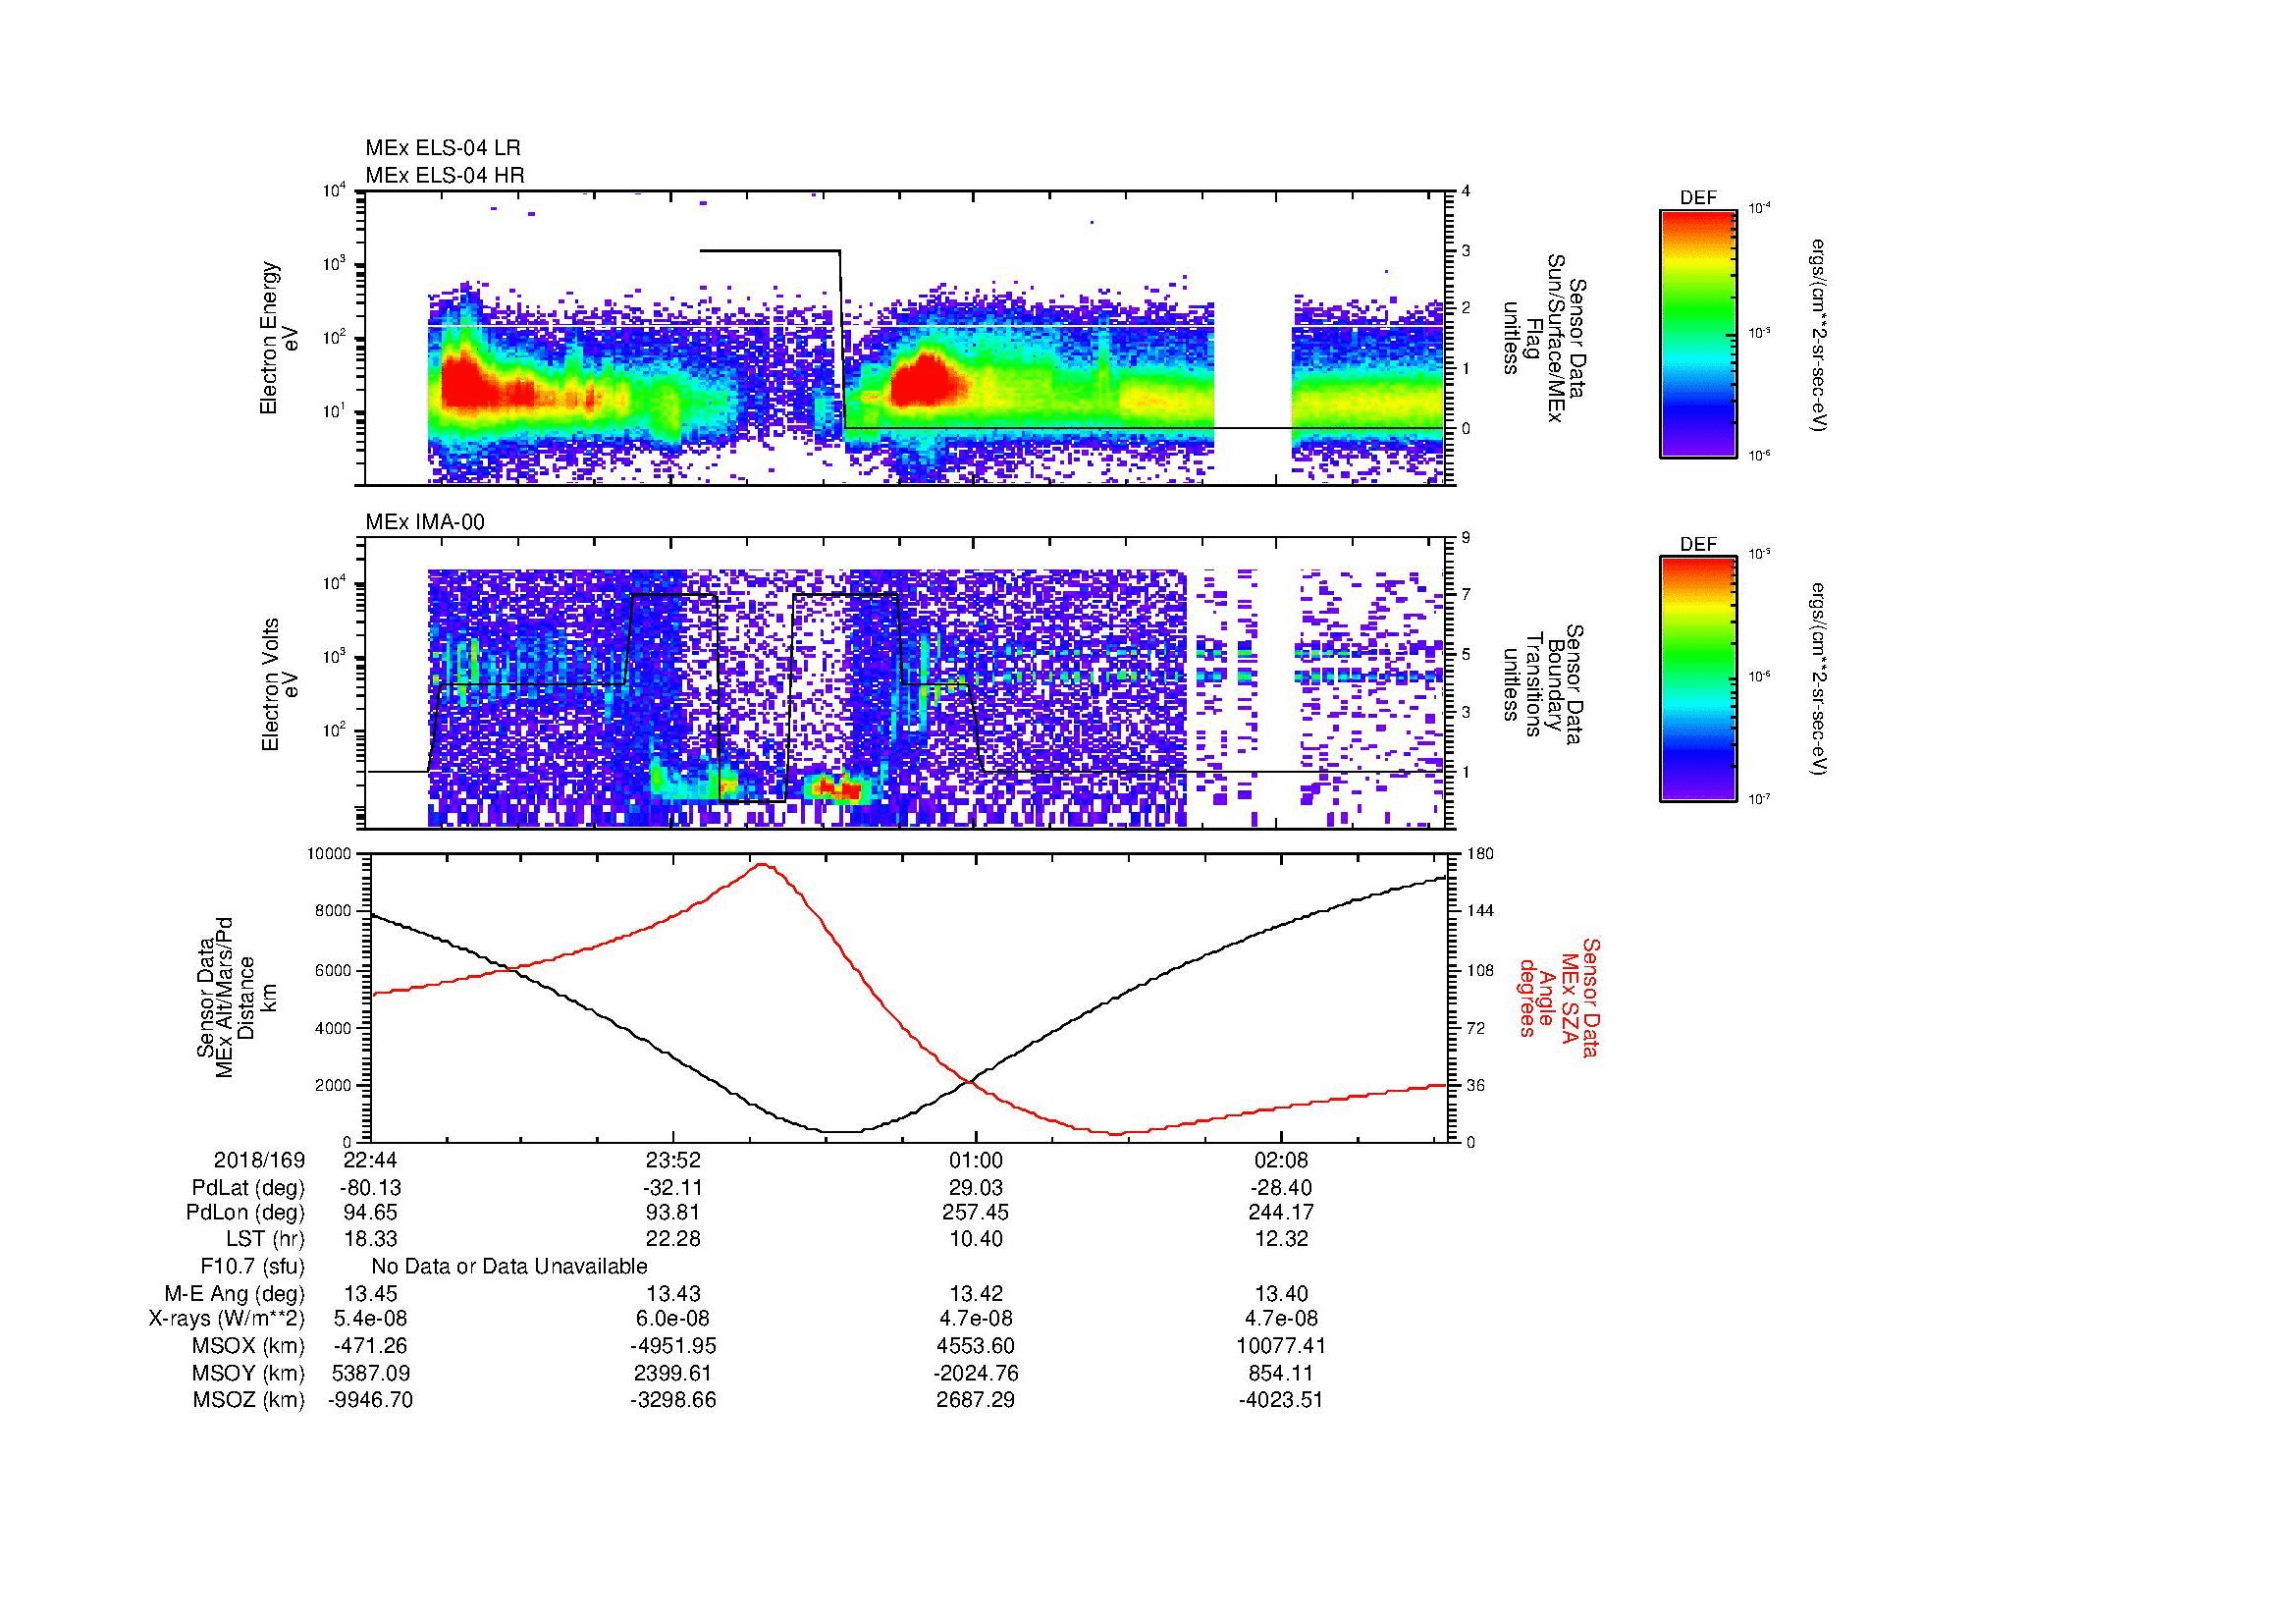The width and height of the screenshot is (2296, 1623).
Task: Click the 'MSOZ (km)' row label
Action: (249, 1401)
